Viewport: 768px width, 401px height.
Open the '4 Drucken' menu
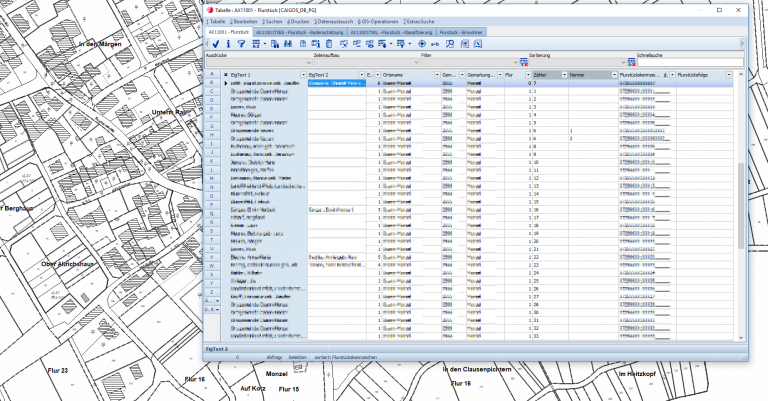(298, 22)
